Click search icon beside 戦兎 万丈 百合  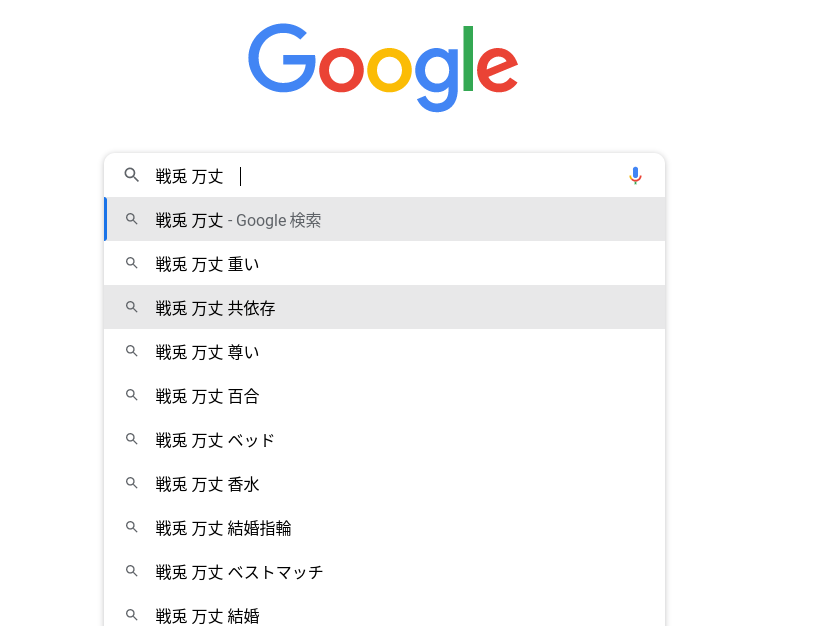pyautogui.click(x=131, y=396)
